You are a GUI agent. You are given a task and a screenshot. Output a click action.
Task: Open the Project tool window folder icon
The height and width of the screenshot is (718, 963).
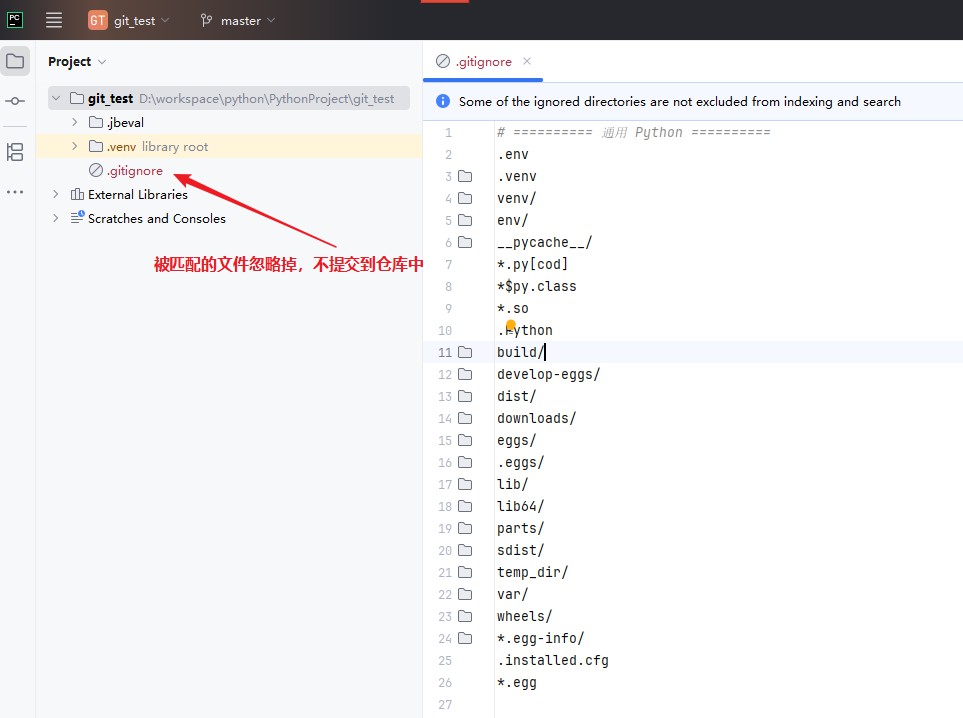pos(15,61)
